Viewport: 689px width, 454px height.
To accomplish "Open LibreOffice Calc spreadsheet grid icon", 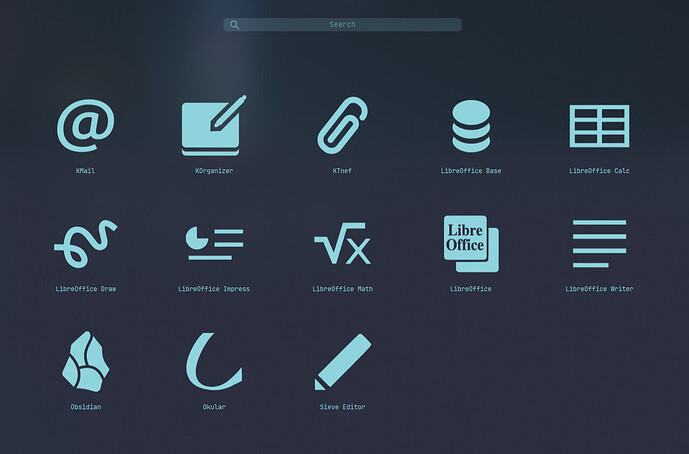I will pos(599,126).
